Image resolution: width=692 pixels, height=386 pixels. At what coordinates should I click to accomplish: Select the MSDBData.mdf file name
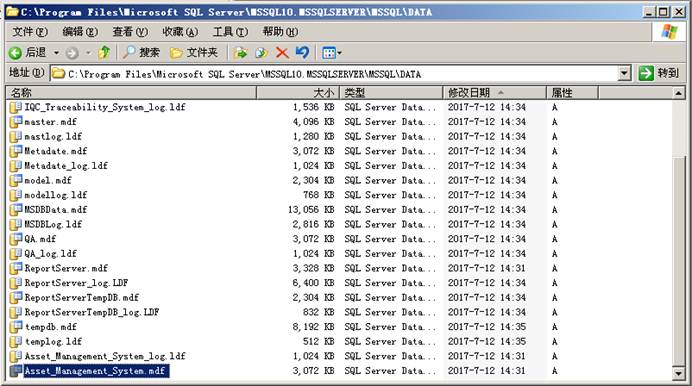(x=56, y=210)
